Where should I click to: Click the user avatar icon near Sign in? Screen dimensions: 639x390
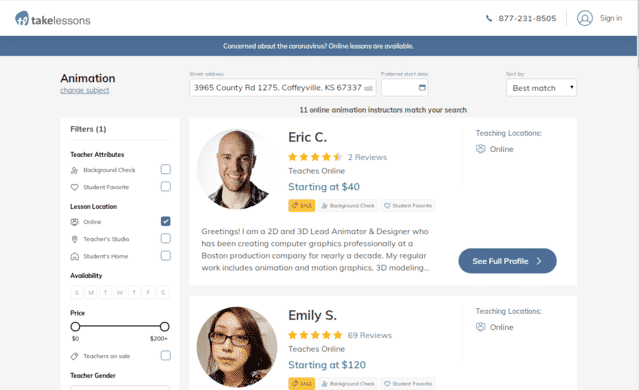584,18
